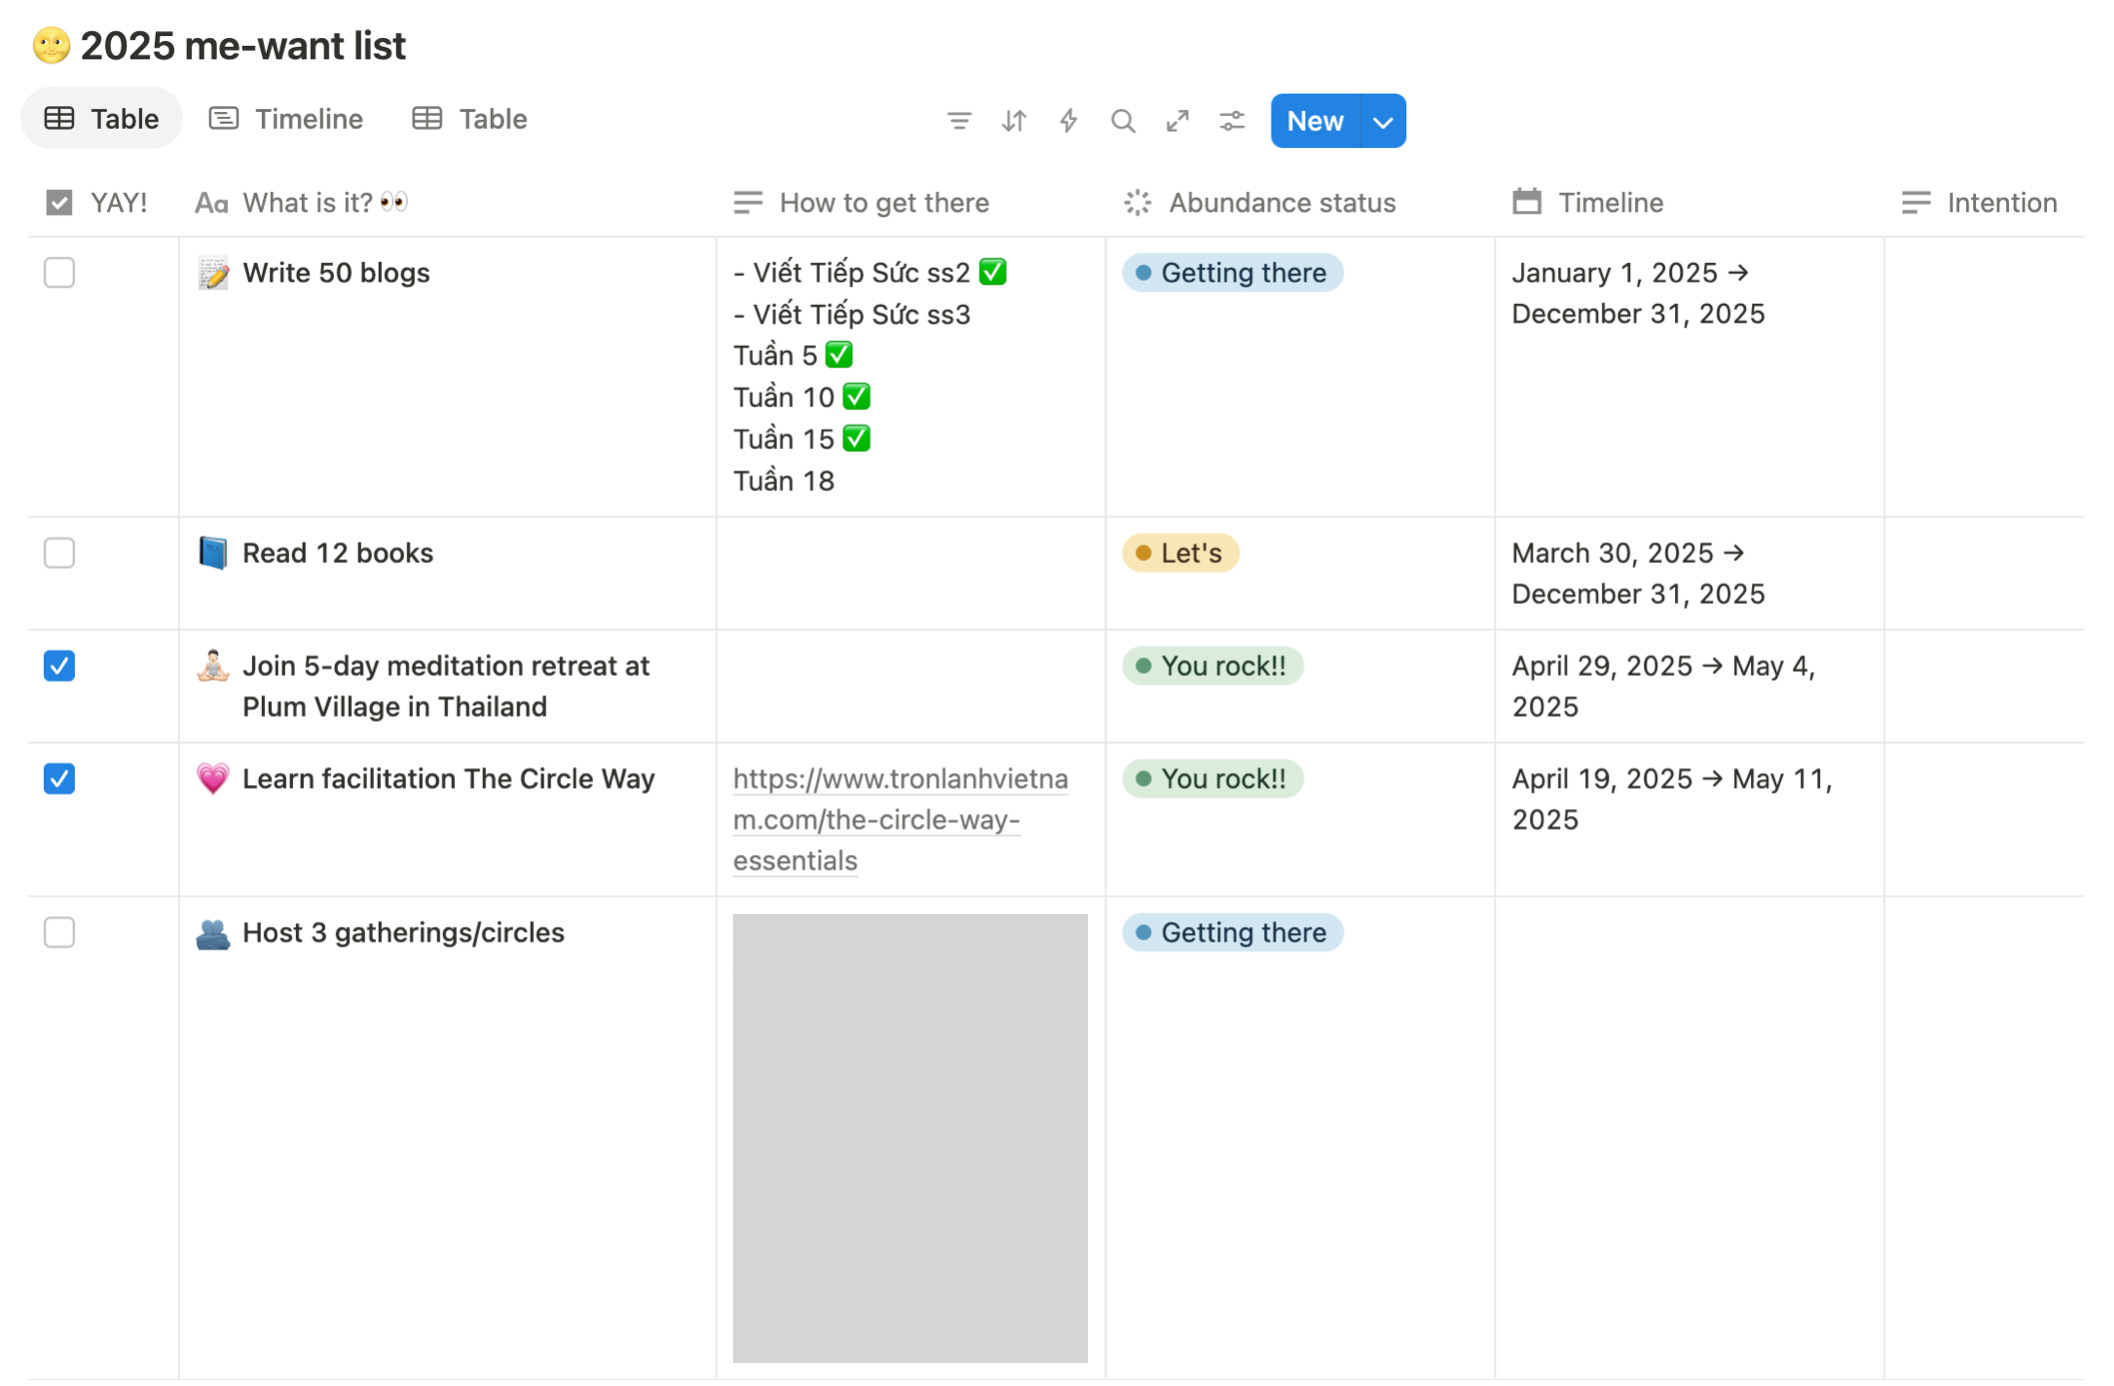Viewport: 2114px width, 1386px height.
Task: Check the Host 3 gatherings/circles checkbox
Action: click(59, 932)
